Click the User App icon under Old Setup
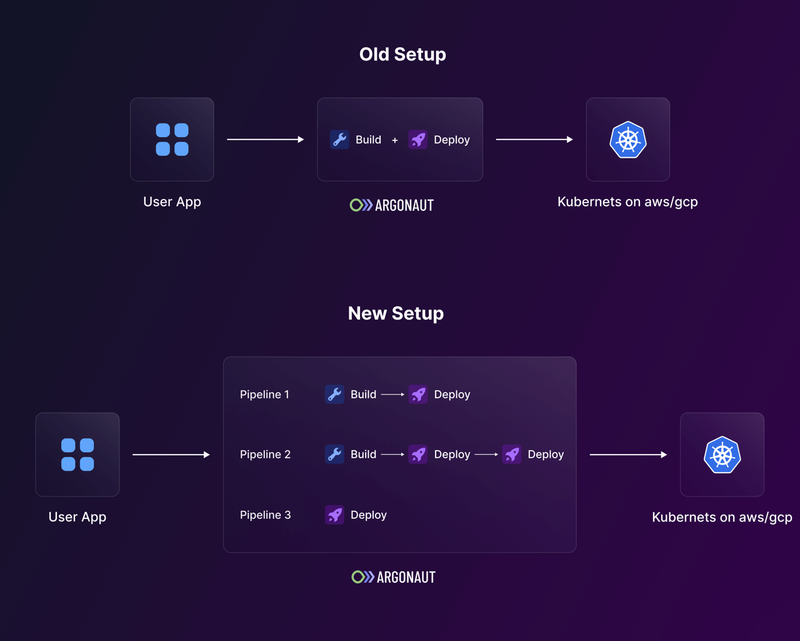Viewport: 800px width, 641px height. [x=172, y=139]
